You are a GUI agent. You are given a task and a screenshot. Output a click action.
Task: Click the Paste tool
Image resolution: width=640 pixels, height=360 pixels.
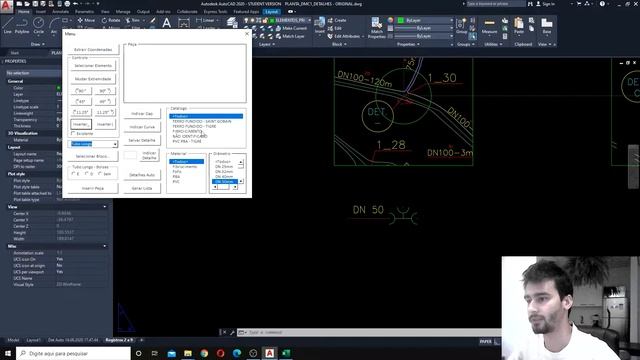[519, 25]
